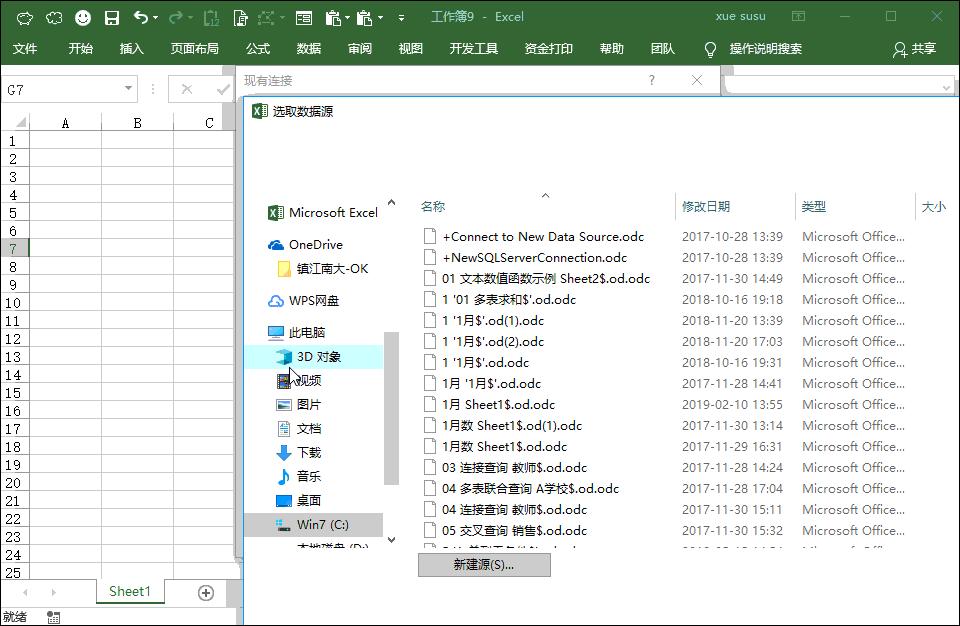The height and width of the screenshot is (626, 960).
Task: Click the 新建源(S)... button
Action: [484, 565]
